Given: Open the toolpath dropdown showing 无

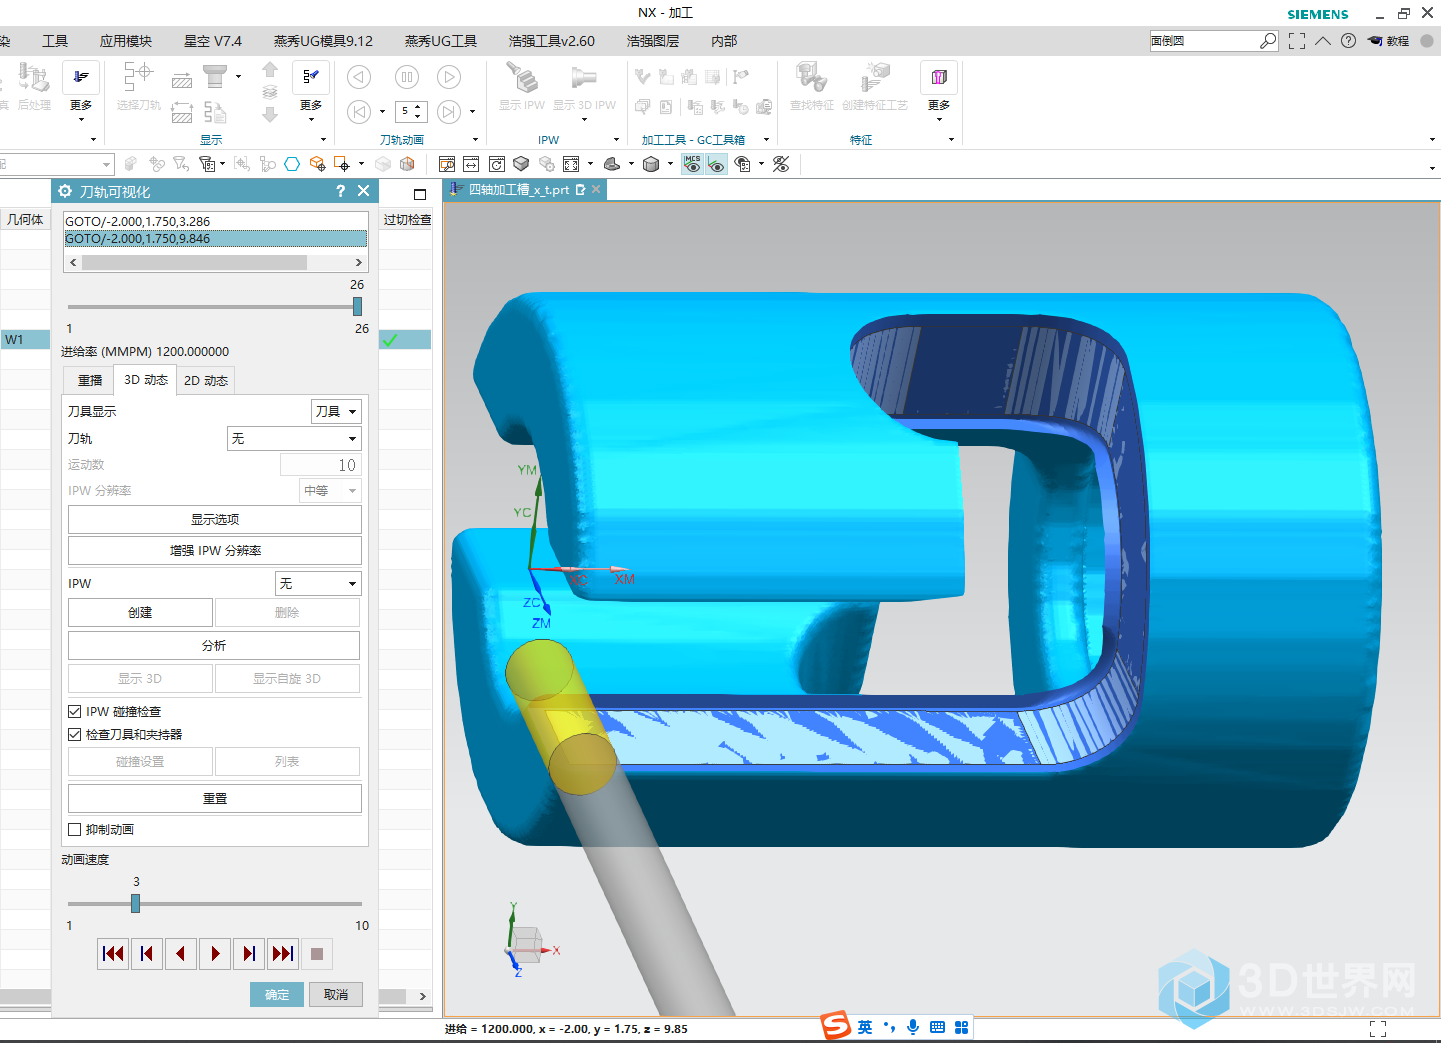Looking at the screenshot, I should [x=294, y=438].
